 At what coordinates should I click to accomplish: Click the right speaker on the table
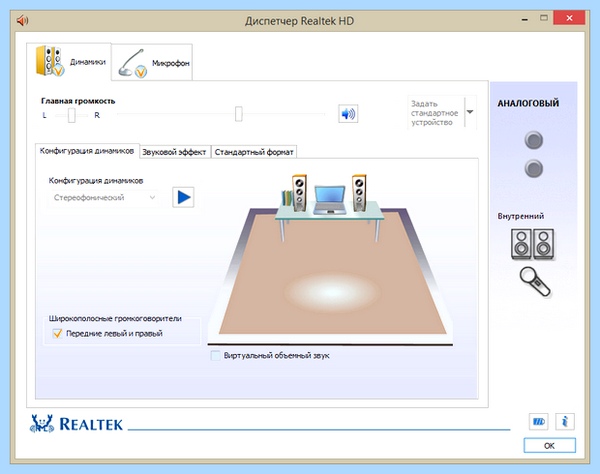(359, 193)
